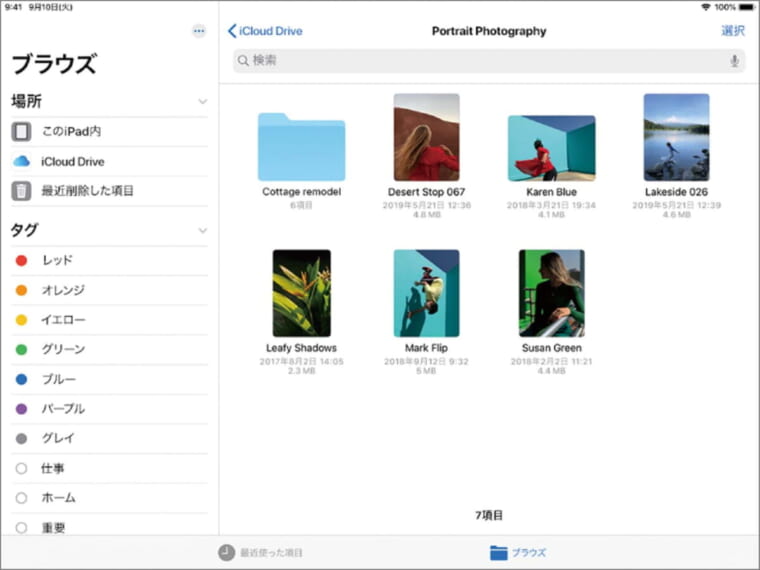The width and height of the screenshot is (760, 570).
Task: Tap the 選択 button
Action: (732, 31)
